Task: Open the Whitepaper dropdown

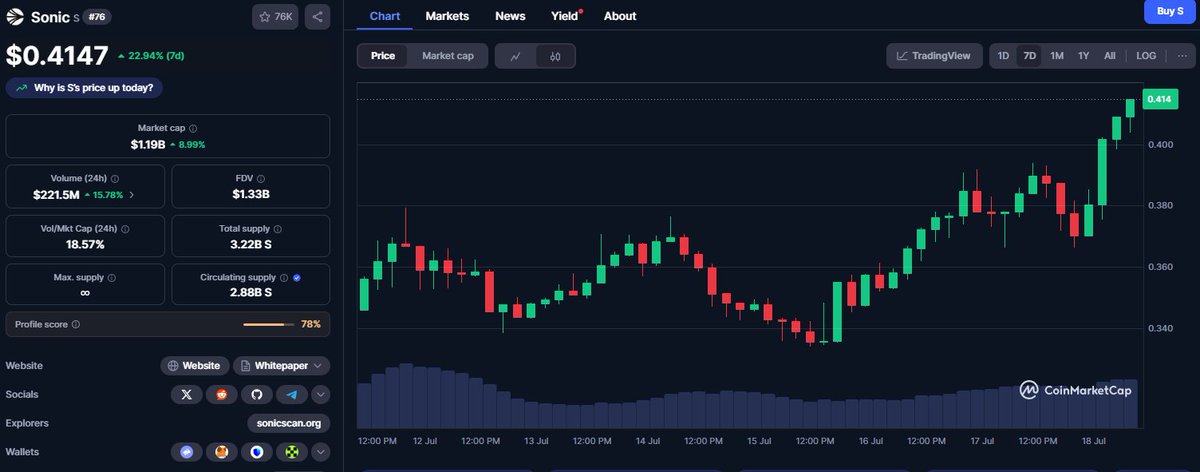Action: point(284,366)
